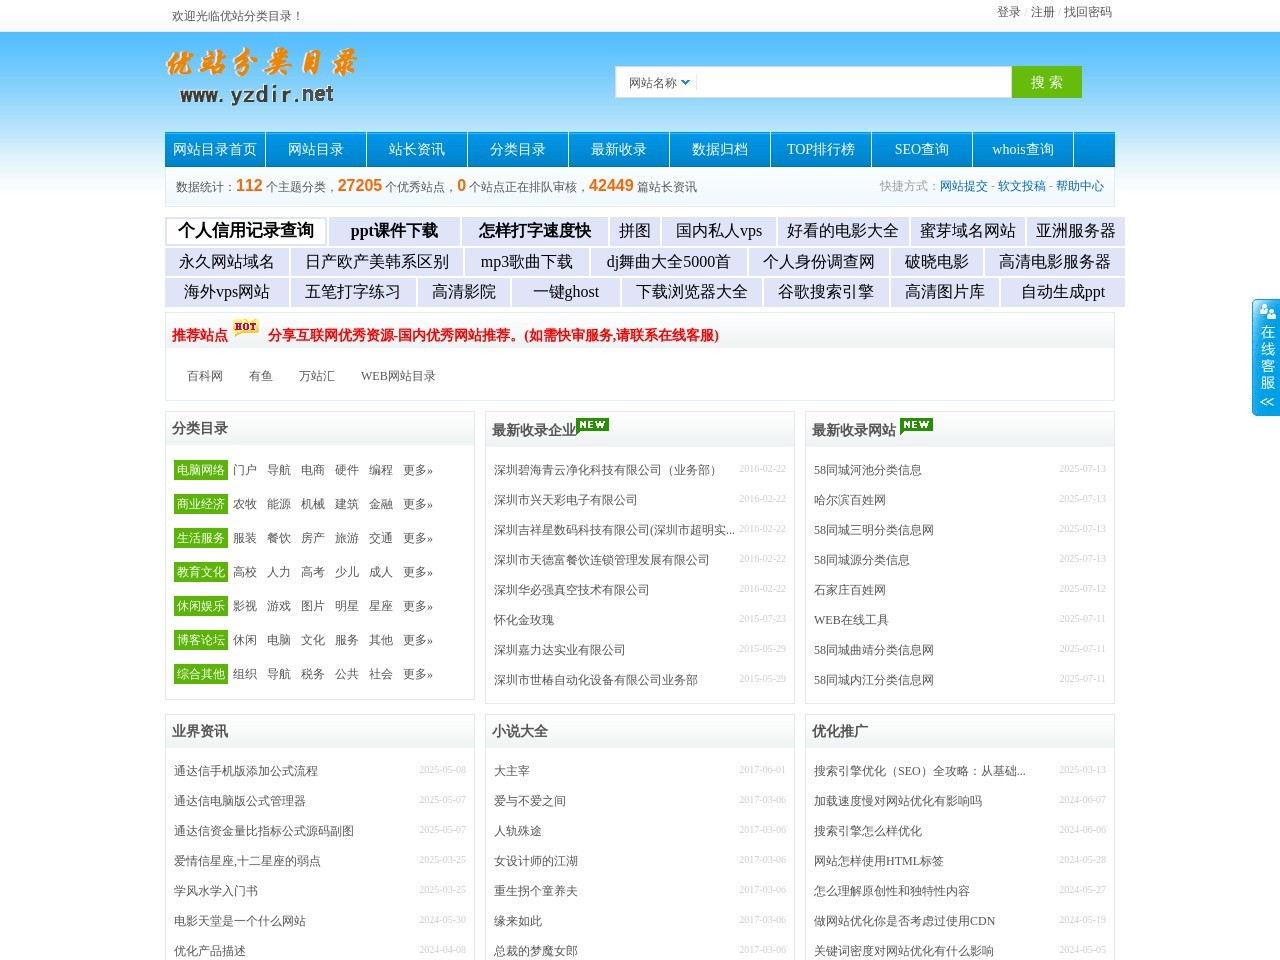Expand 更多» in the 电脑网络 row
This screenshot has width=1280, height=960.
(417, 470)
